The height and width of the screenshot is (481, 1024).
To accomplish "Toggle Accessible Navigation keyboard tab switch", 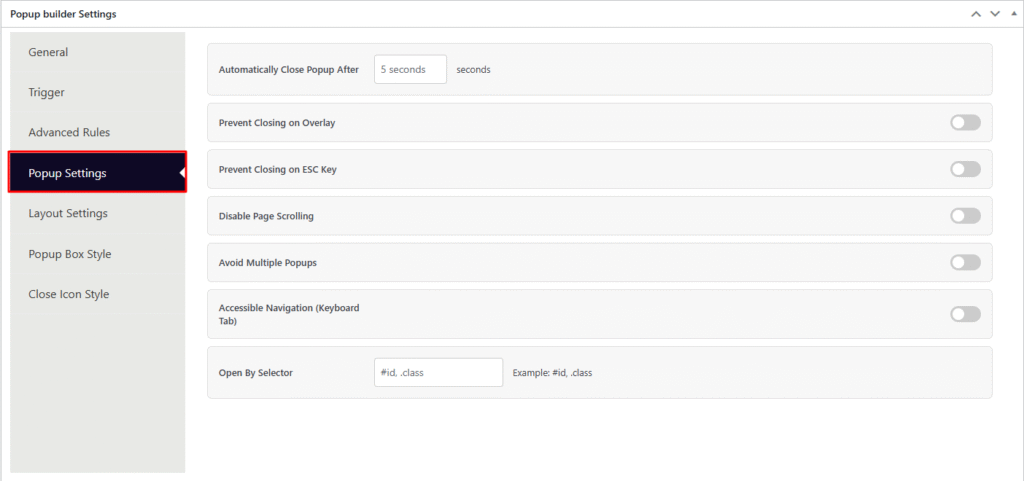I will [x=965, y=314].
